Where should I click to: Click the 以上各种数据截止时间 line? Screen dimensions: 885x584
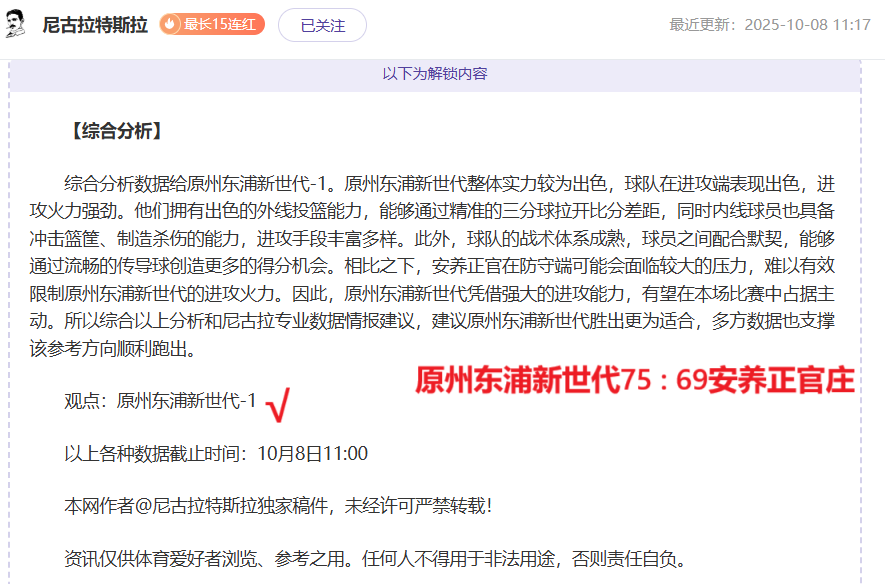pos(215,453)
